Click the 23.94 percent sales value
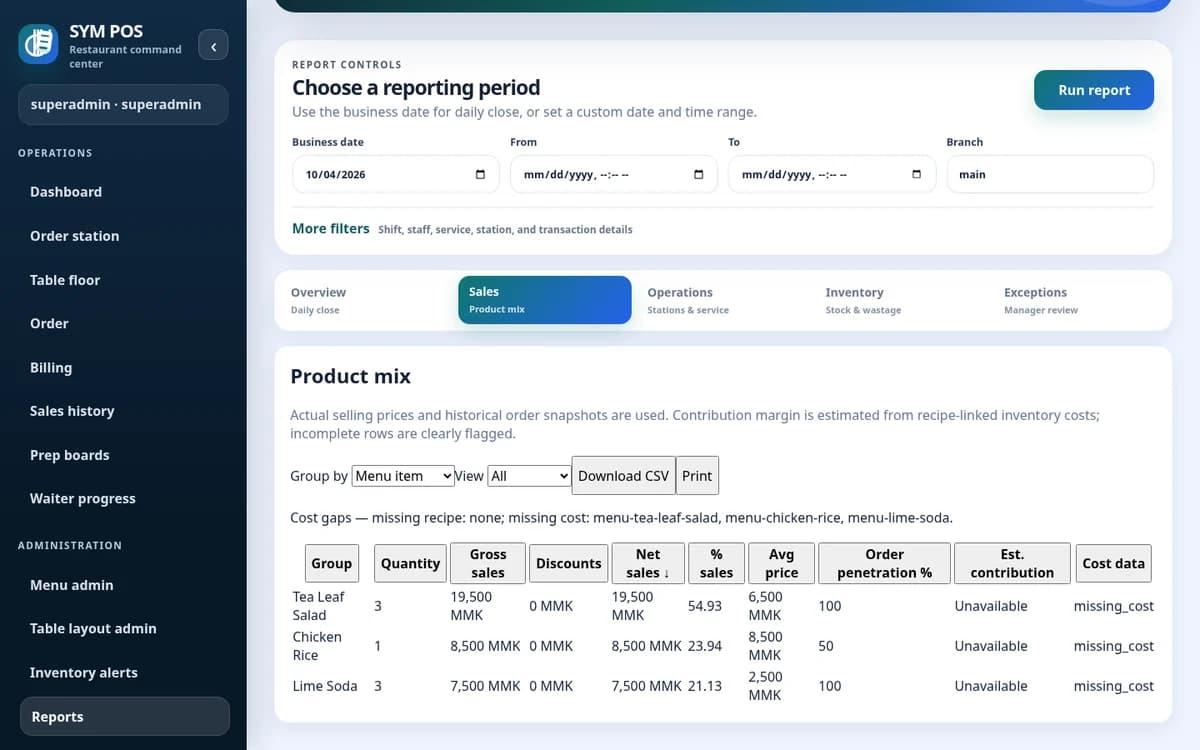The width and height of the screenshot is (1200, 750). 705,646
